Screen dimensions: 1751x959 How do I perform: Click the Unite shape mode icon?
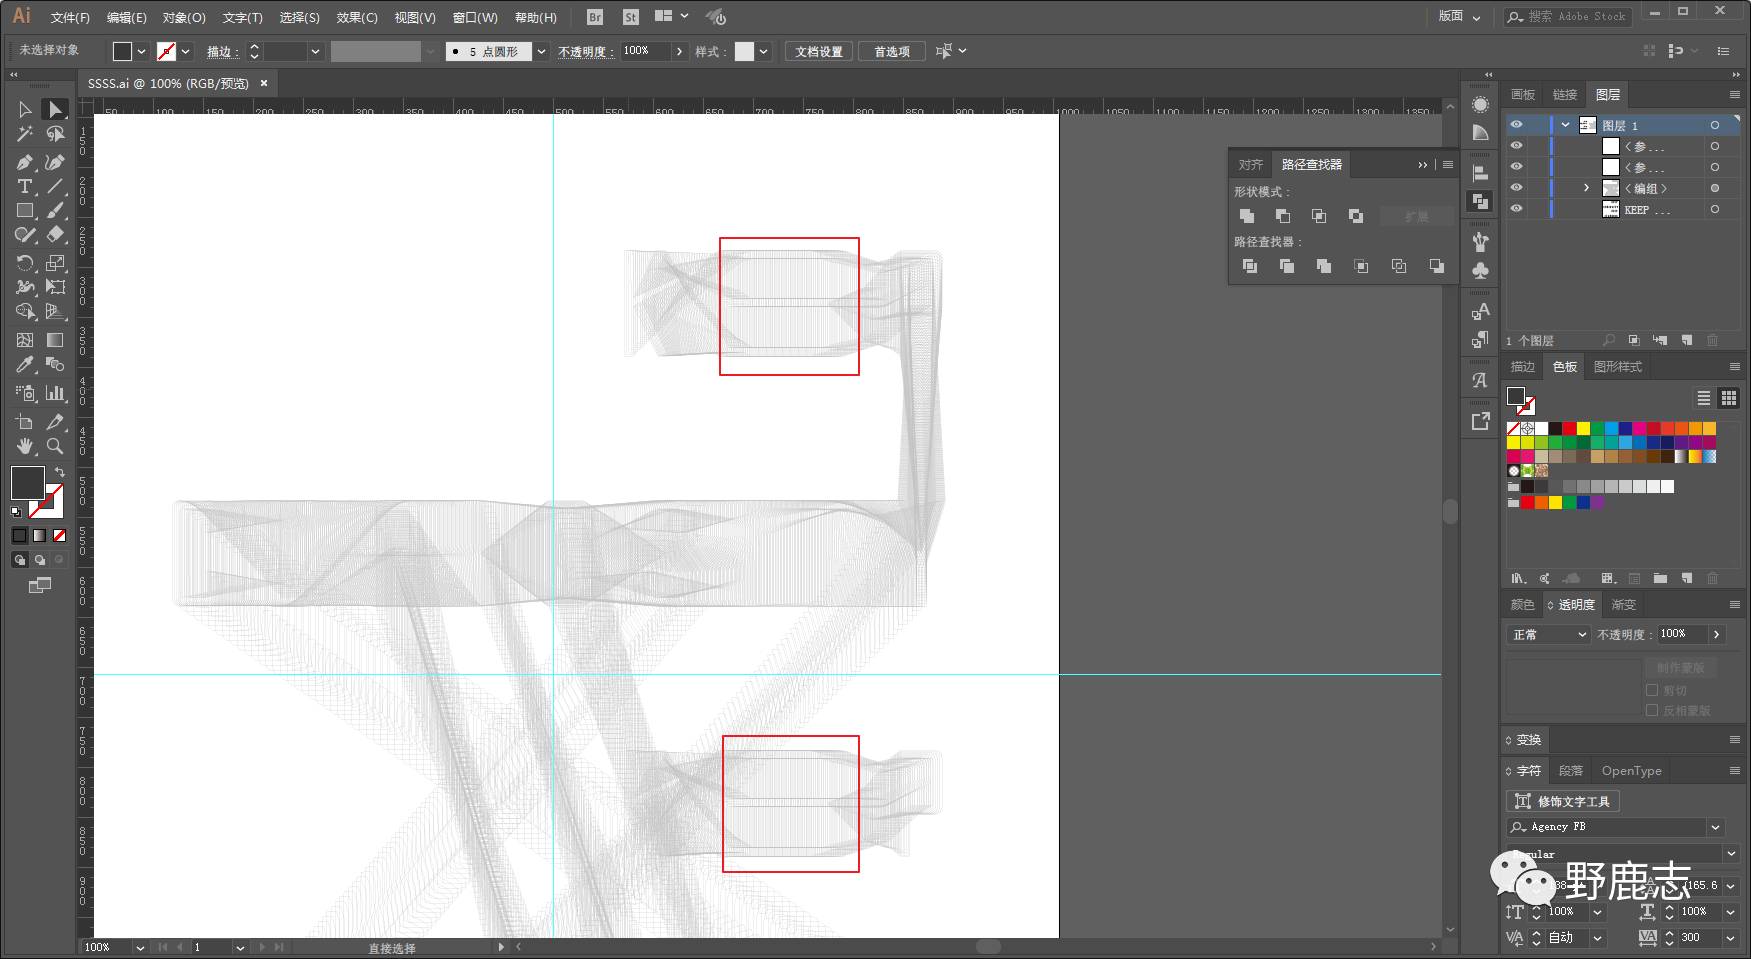pyautogui.click(x=1247, y=216)
